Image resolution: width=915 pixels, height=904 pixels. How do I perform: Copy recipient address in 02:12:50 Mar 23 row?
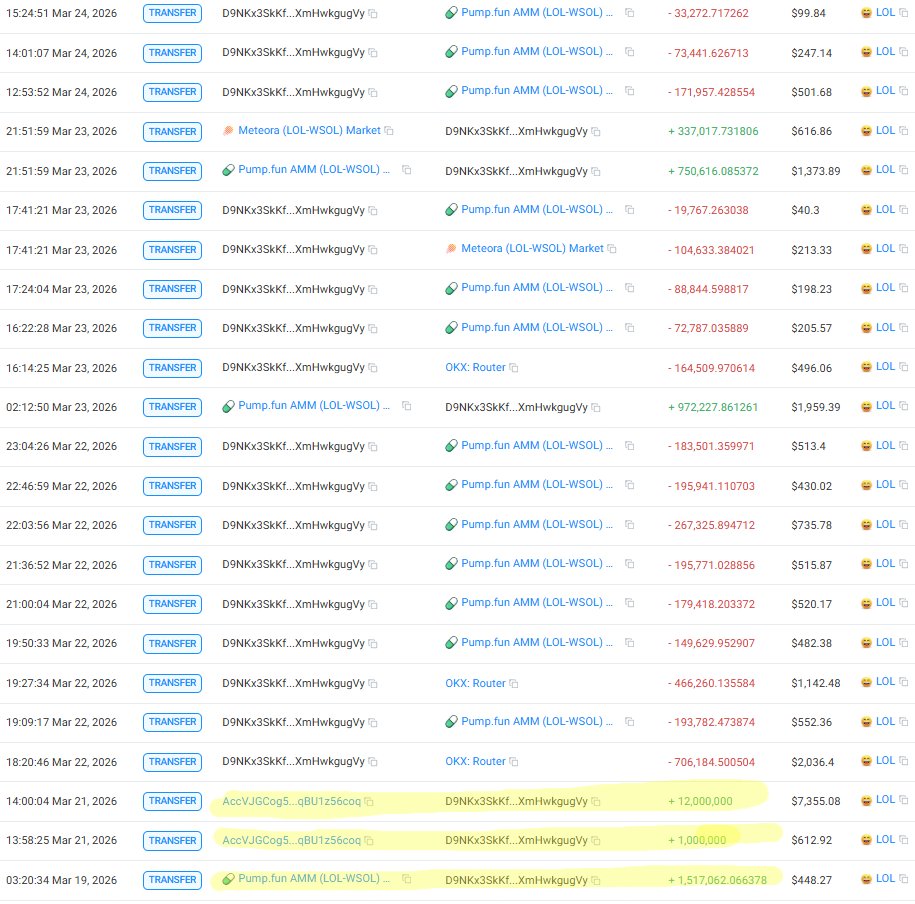596,407
